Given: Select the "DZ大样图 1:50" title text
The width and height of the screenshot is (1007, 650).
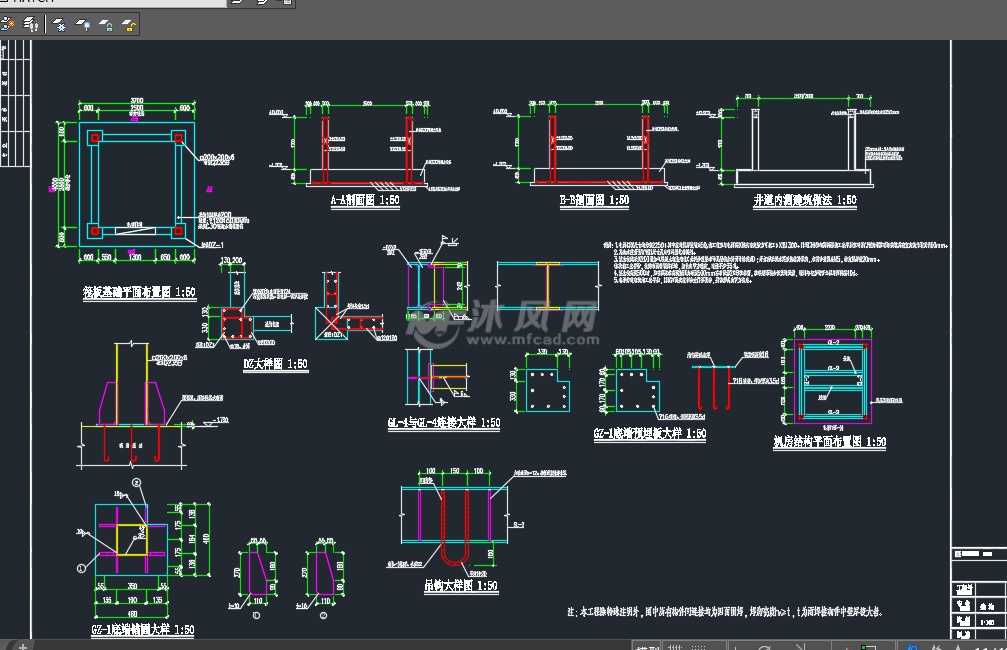Looking at the screenshot, I should click(275, 364).
